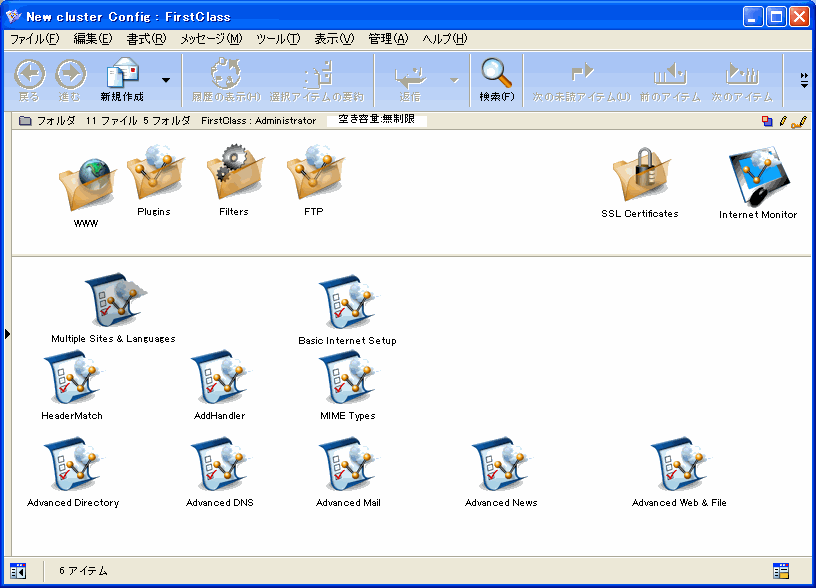Image resolution: width=816 pixels, height=588 pixels.
Task: Open the Filters folder icon
Action: click(x=234, y=173)
